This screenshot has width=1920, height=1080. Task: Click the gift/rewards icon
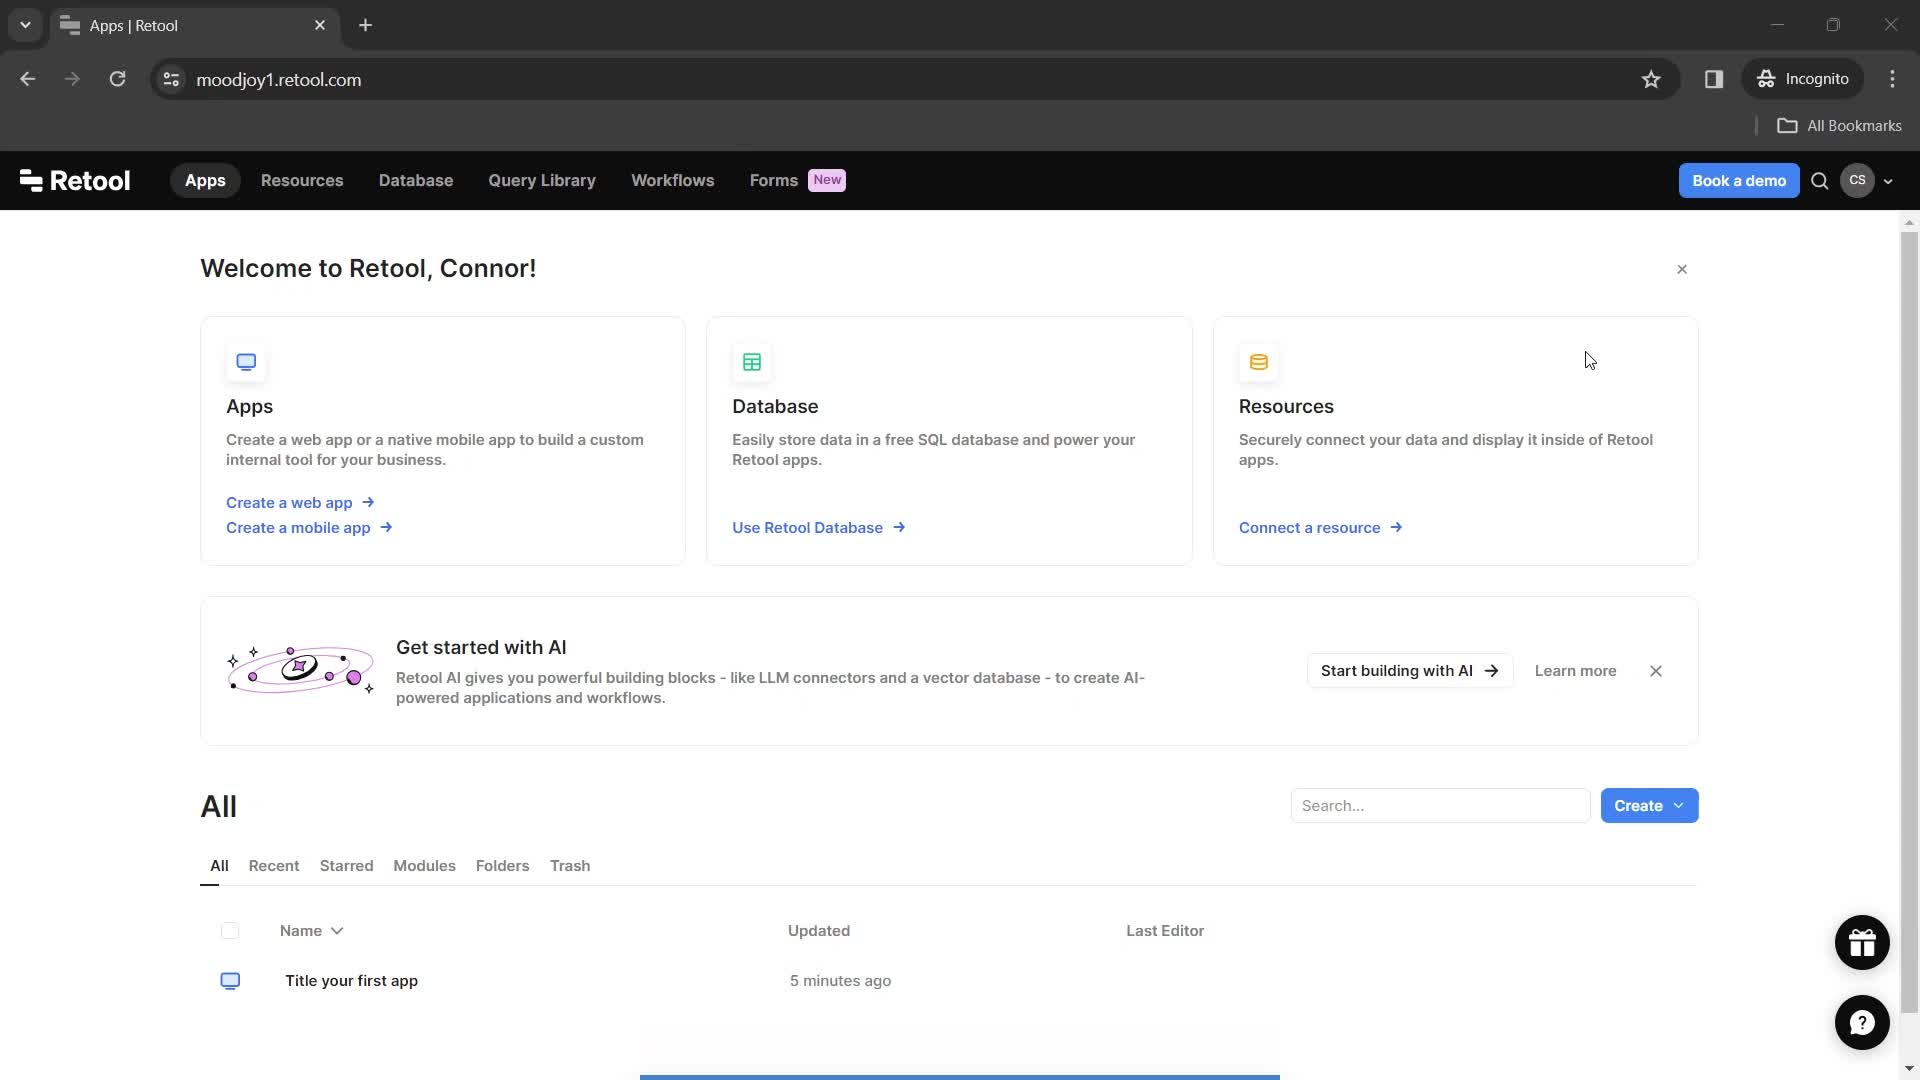coord(1862,942)
